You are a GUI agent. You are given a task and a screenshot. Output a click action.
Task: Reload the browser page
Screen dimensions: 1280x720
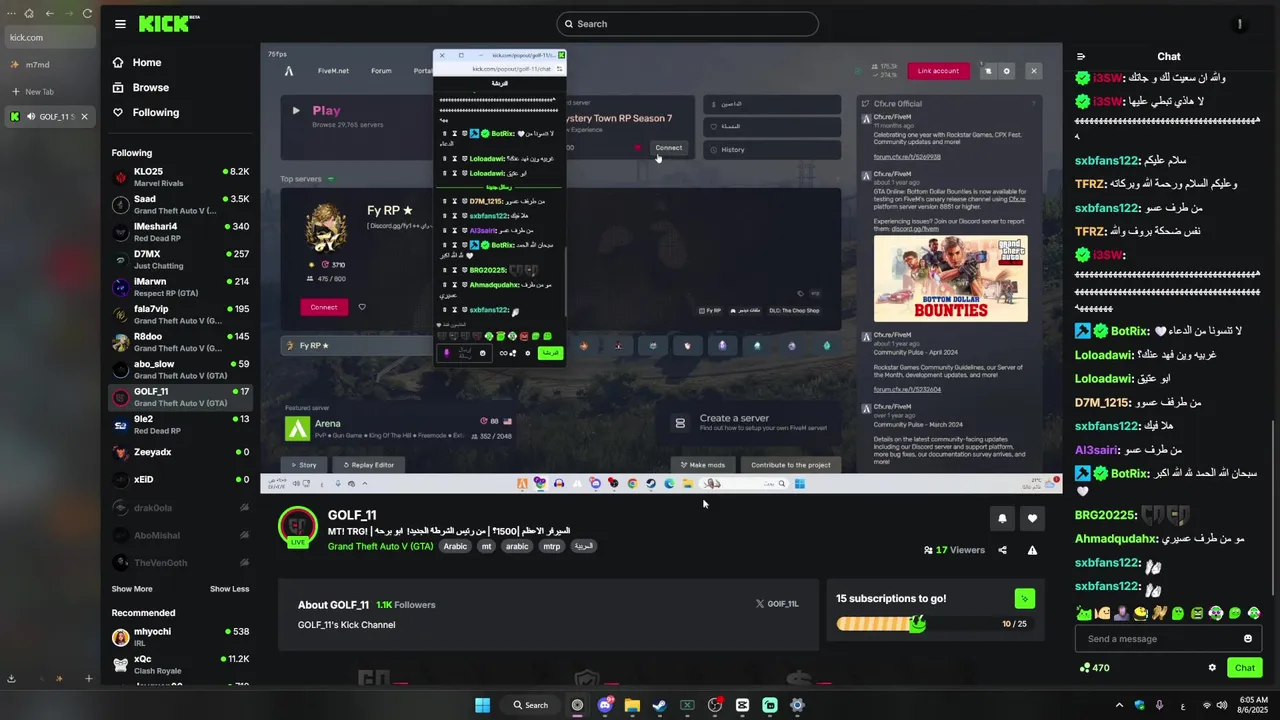(x=87, y=13)
